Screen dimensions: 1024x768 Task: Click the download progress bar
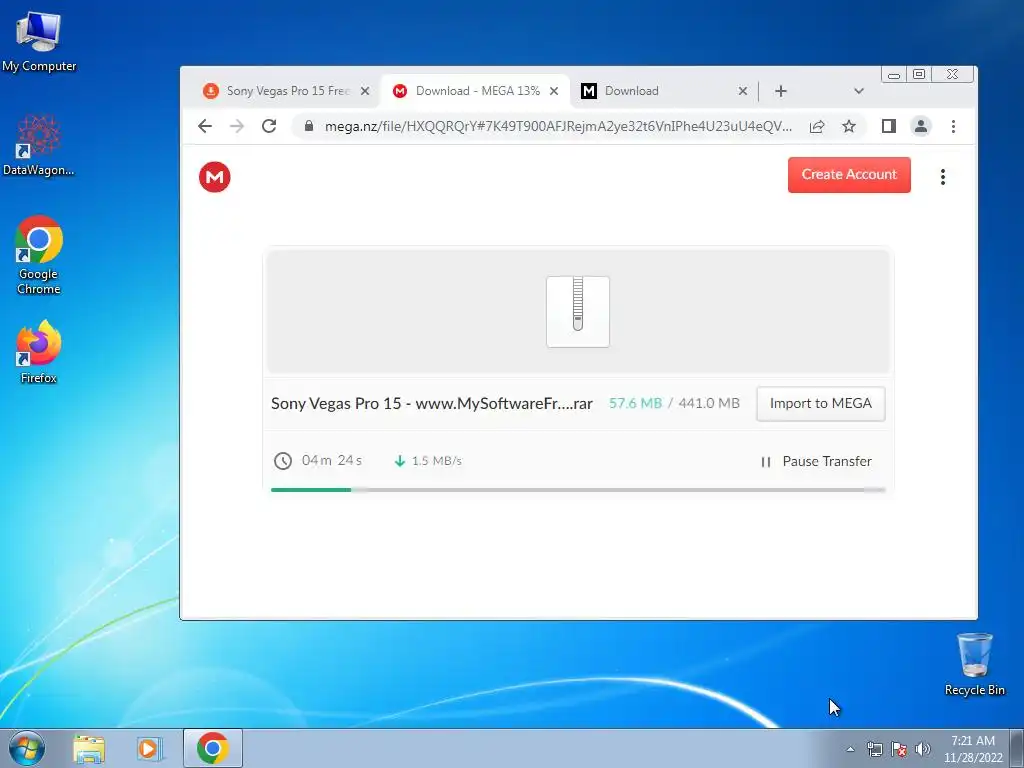[578, 490]
